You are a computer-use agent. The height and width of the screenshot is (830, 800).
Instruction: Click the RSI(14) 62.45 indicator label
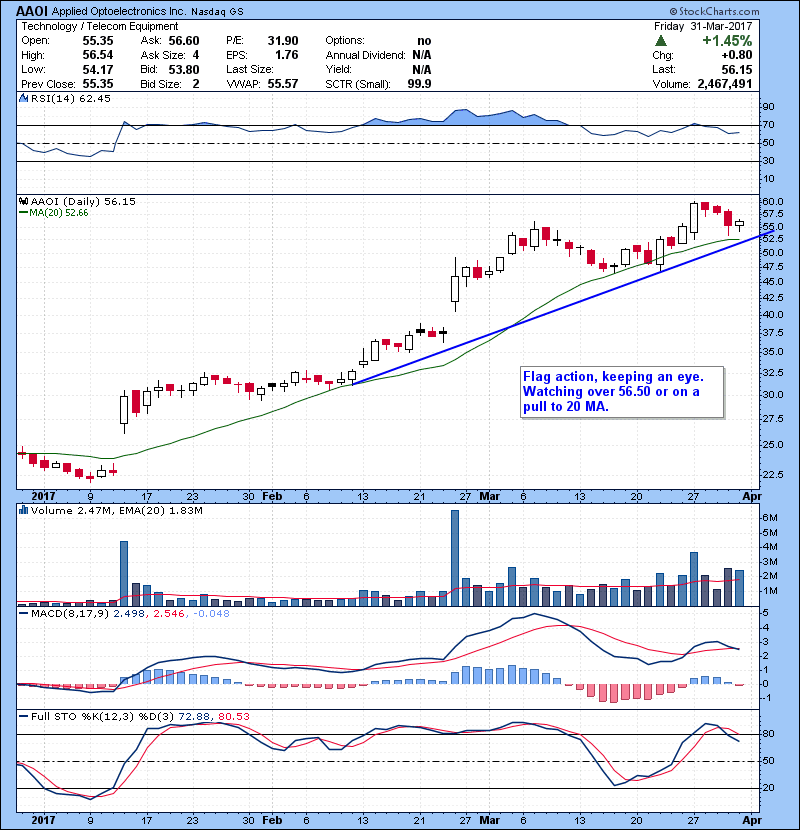coord(71,98)
